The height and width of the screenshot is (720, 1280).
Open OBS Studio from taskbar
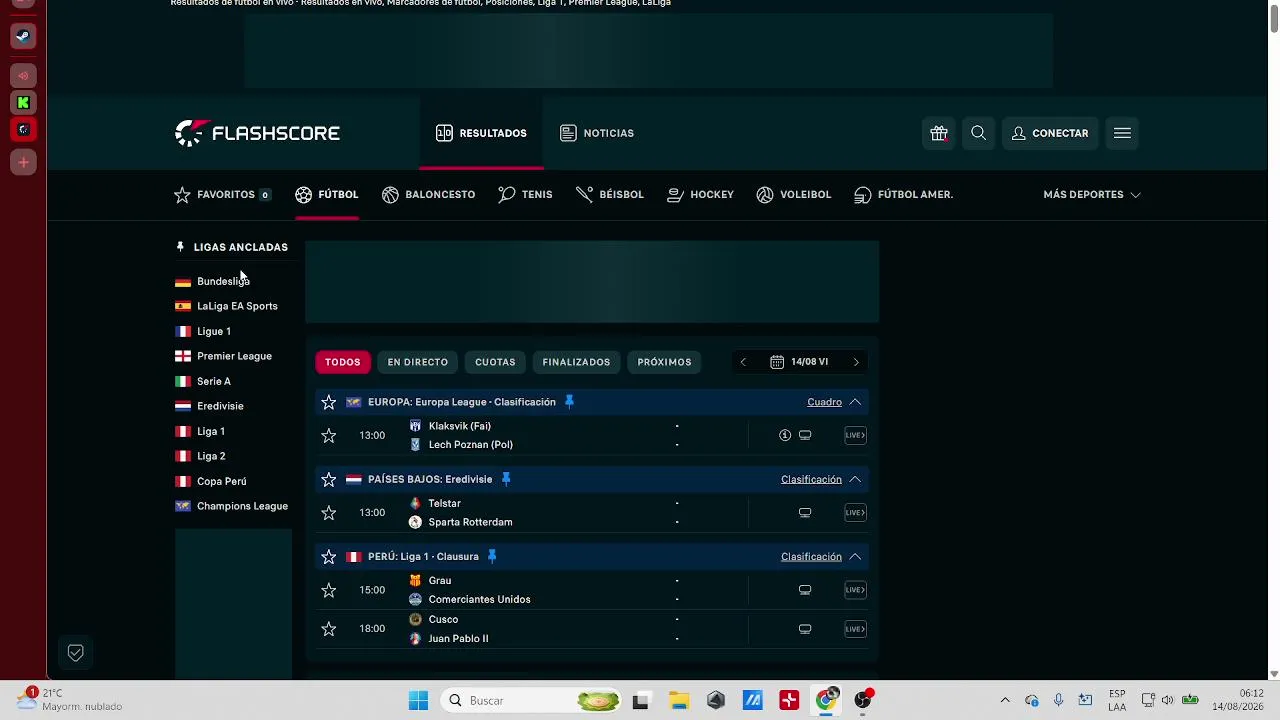coord(863,701)
